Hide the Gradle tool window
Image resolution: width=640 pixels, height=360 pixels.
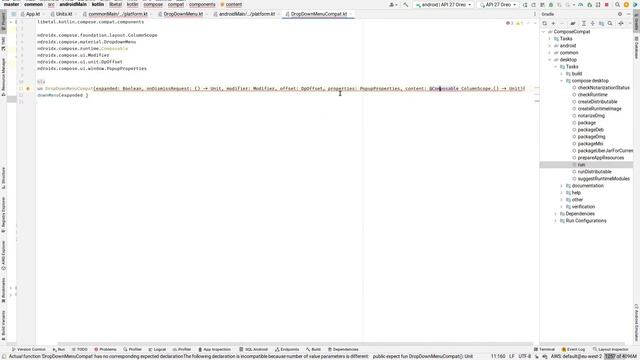pos(629,14)
